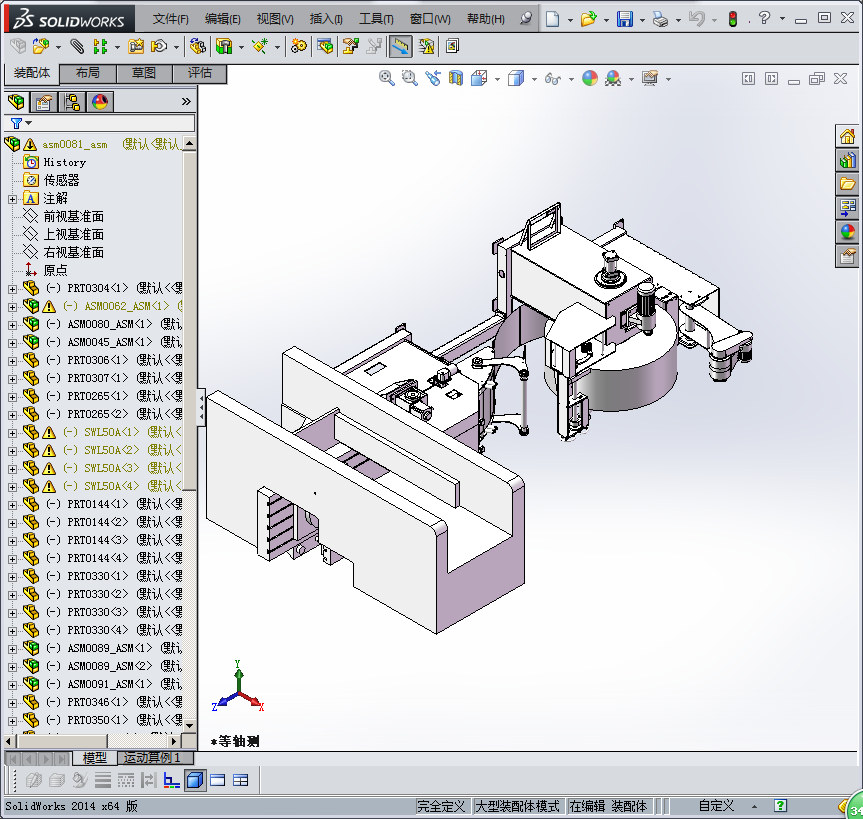Click the Previous View icon

coord(433,78)
